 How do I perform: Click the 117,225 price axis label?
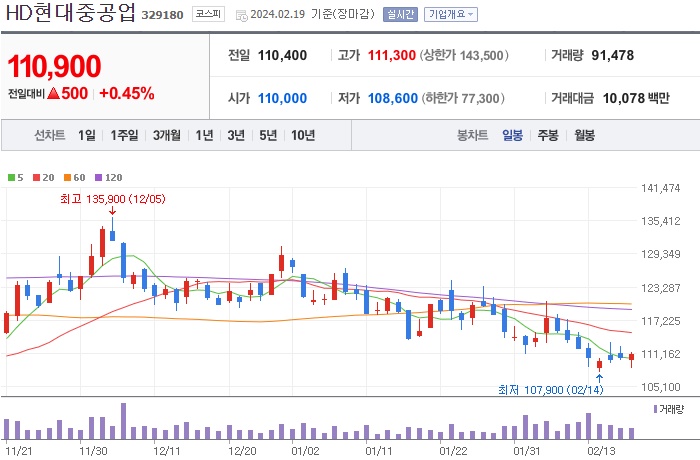click(x=660, y=321)
